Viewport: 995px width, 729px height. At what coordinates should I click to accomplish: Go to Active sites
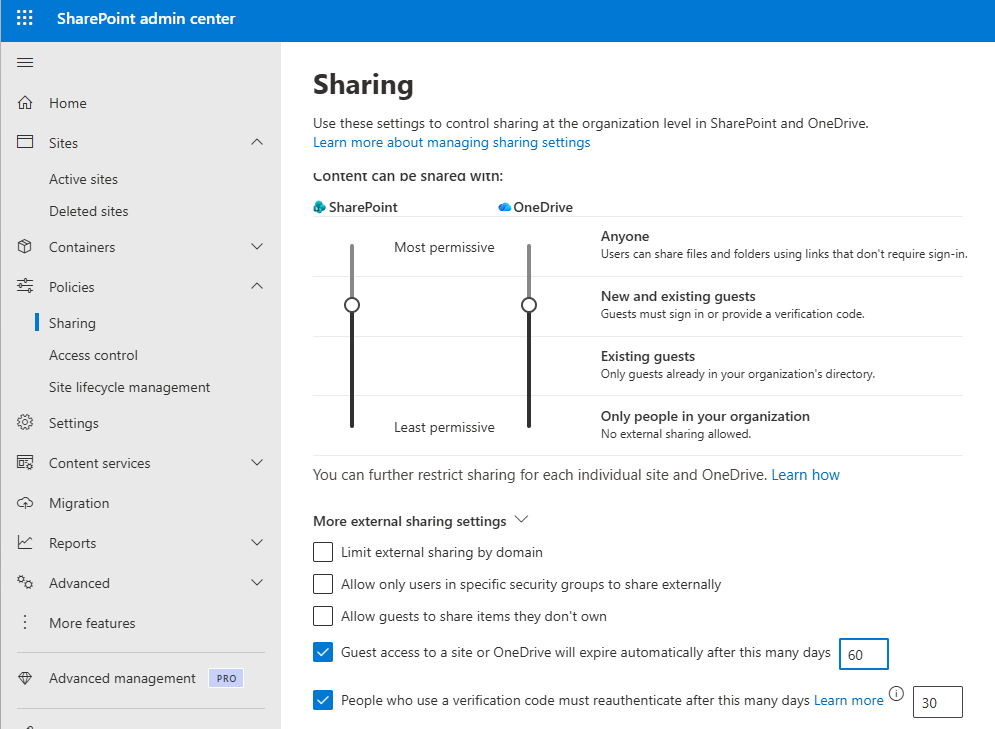pyautogui.click(x=83, y=179)
